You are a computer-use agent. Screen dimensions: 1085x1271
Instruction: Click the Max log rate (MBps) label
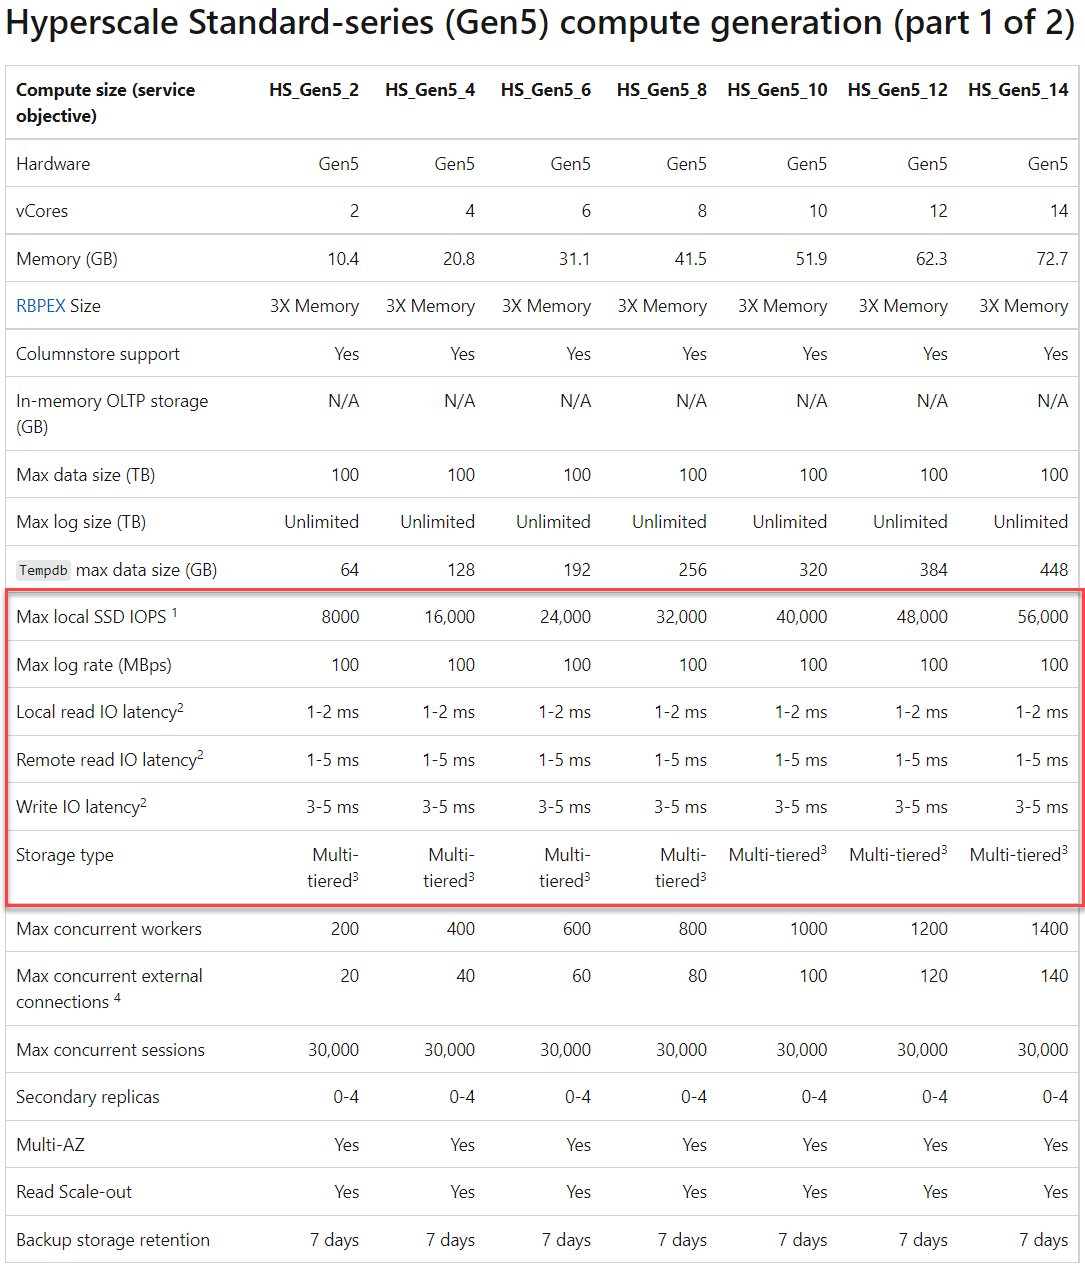(94, 665)
